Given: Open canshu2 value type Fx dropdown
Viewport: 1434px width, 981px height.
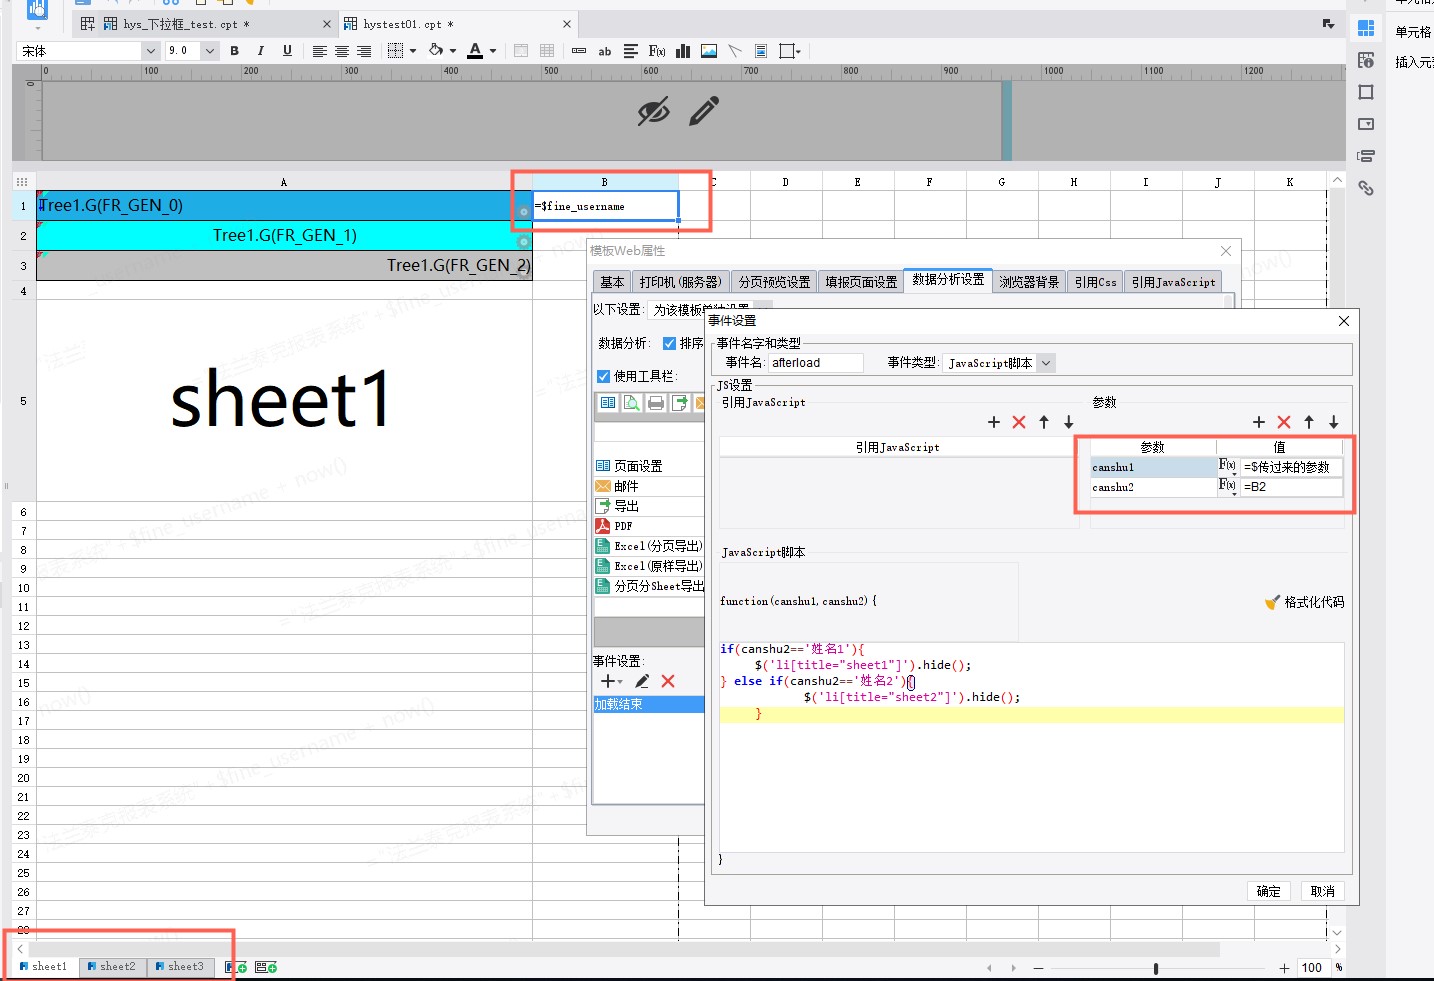Looking at the screenshot, I should point(1228,487).
